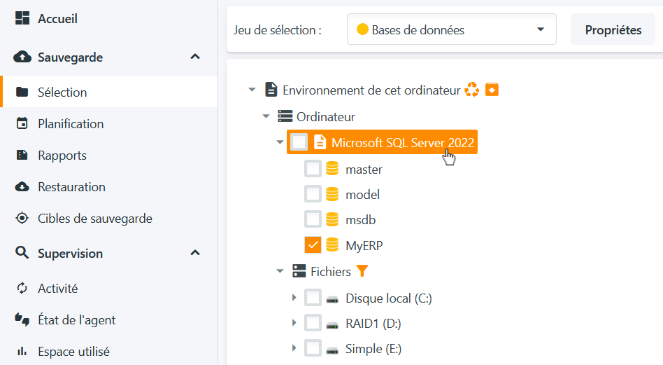663x365 pixels.
Task: Uncheck the MyERP database checkbox
Action: [313, 245]
